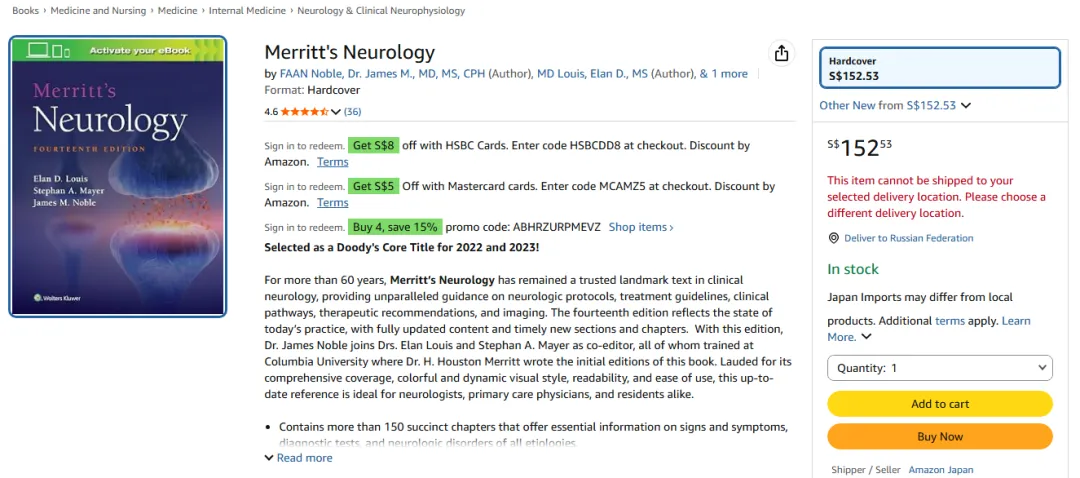Click the Buy Now button
Image resolution: width=1080 pixels, height=478 pixels.
[x=939, y=437]
